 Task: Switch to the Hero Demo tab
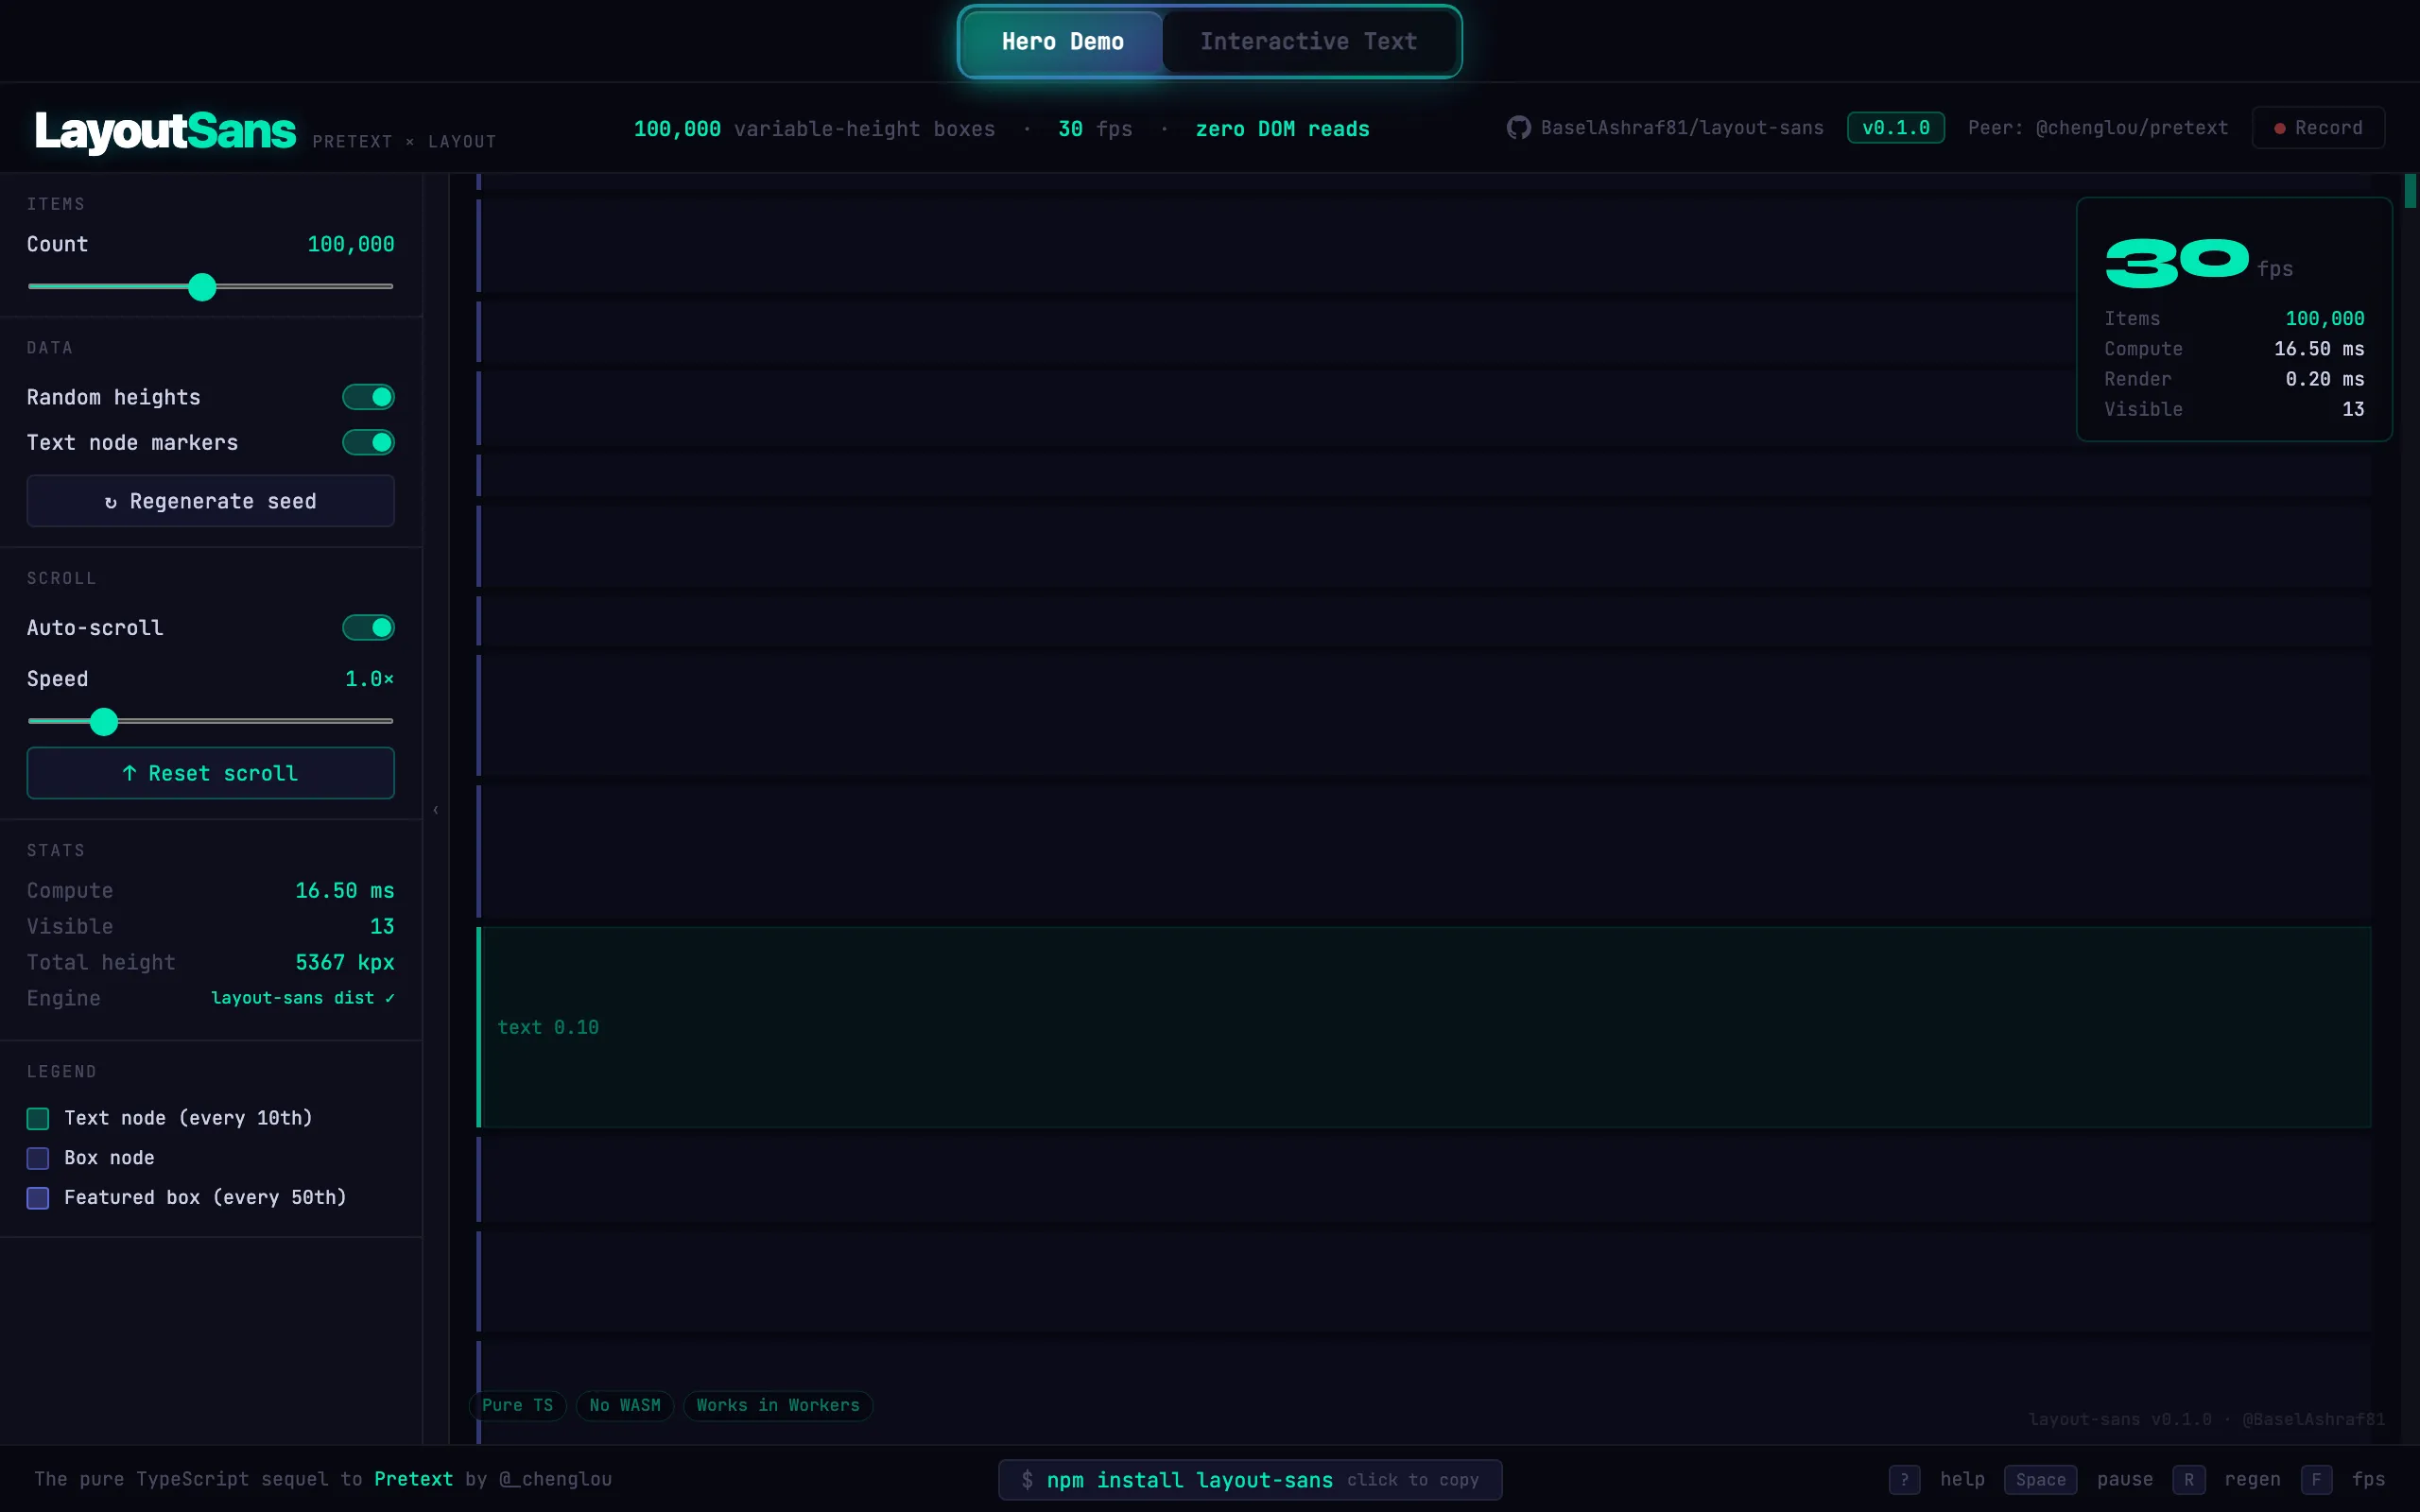tap(1062, 42)
